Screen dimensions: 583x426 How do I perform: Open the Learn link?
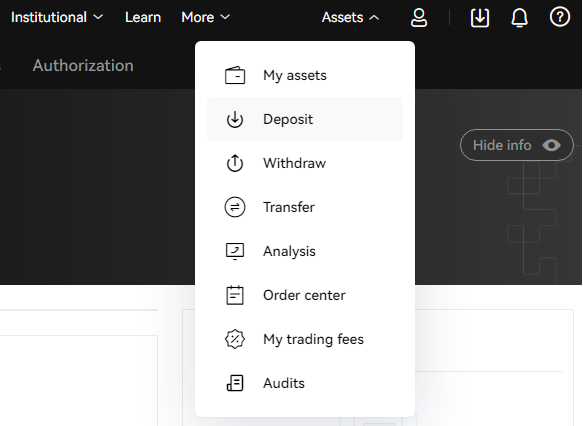(x=143, y=17)
